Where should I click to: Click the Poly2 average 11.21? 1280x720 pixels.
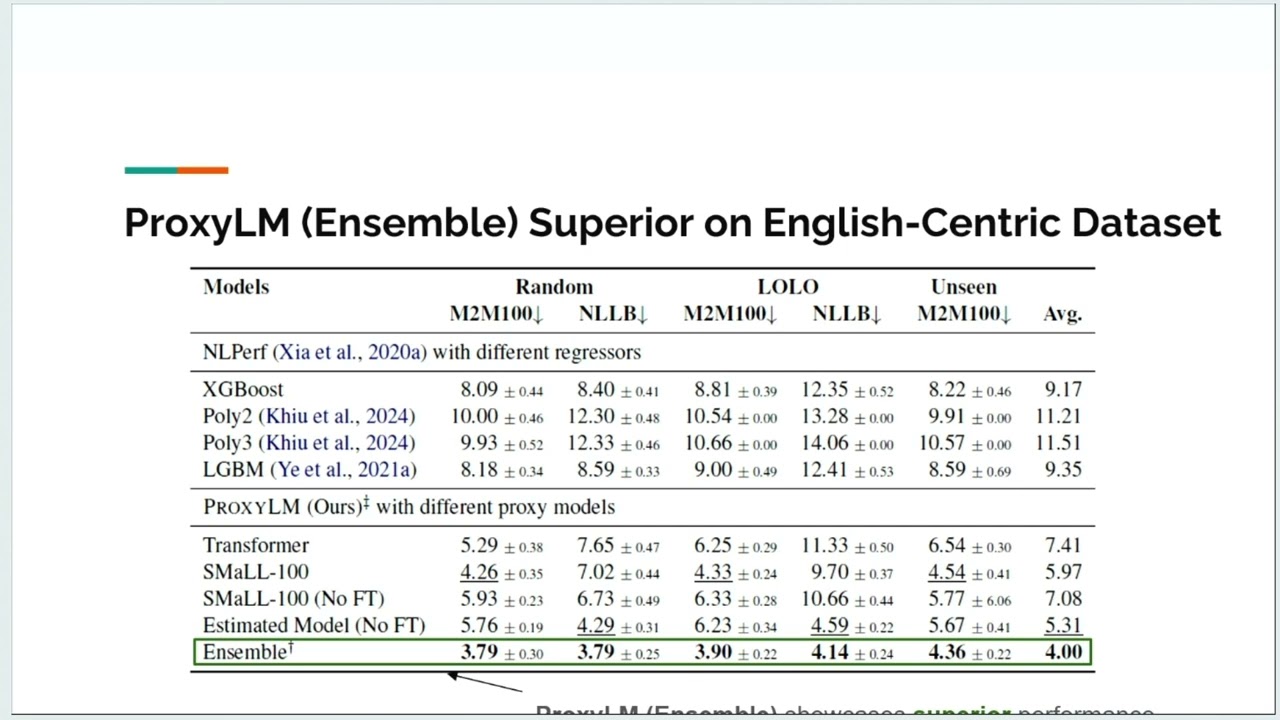(x=1058, y=416)
